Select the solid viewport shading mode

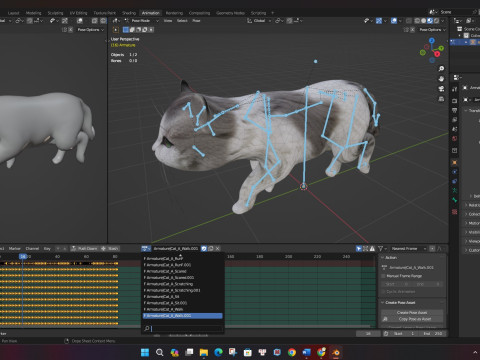tap(423, 21)
